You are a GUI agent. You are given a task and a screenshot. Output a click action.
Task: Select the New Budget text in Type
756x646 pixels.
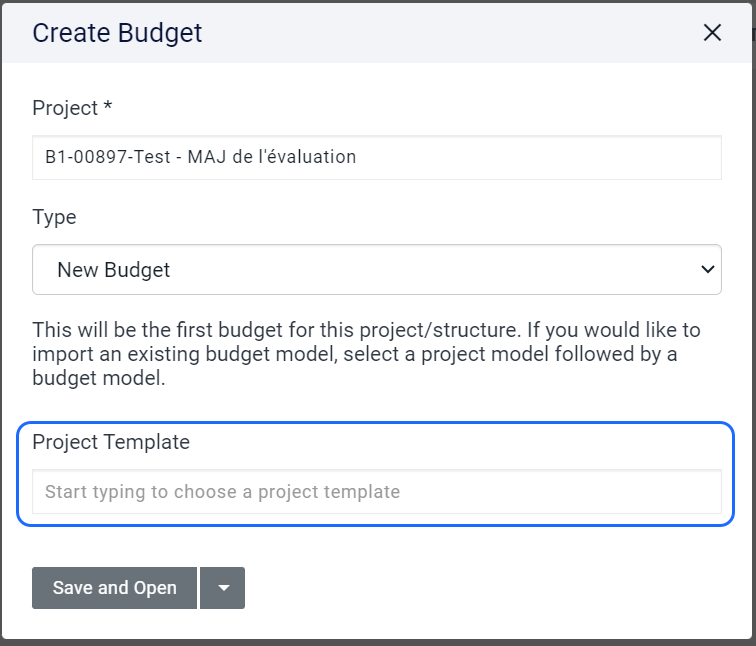pos(113,269)
